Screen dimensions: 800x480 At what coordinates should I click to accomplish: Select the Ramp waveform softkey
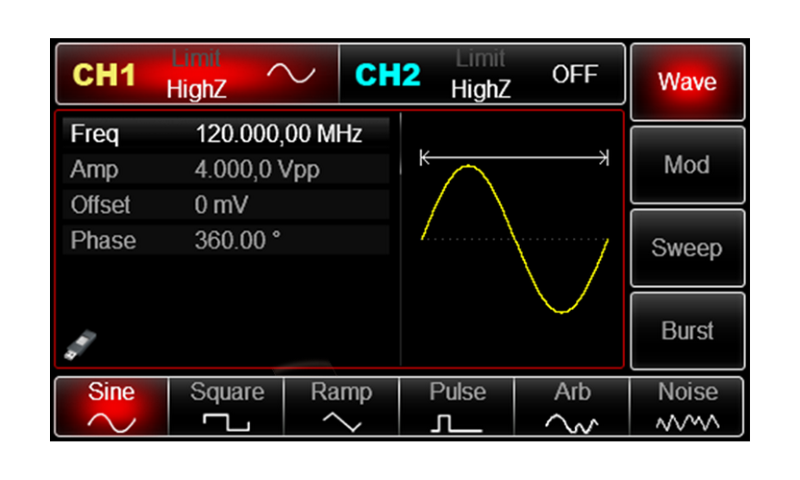(x=341, y=407)
